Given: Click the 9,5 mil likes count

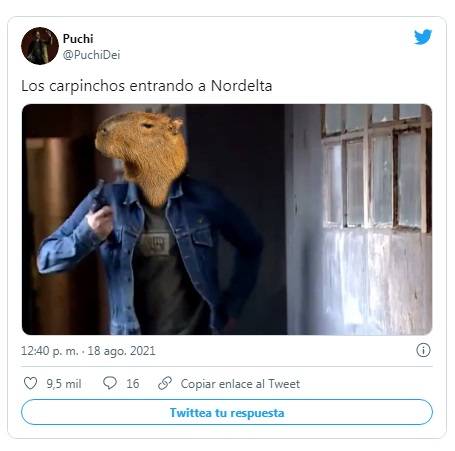Looking at the screenshot, I should pyautogui.click(x=64, y=384).
